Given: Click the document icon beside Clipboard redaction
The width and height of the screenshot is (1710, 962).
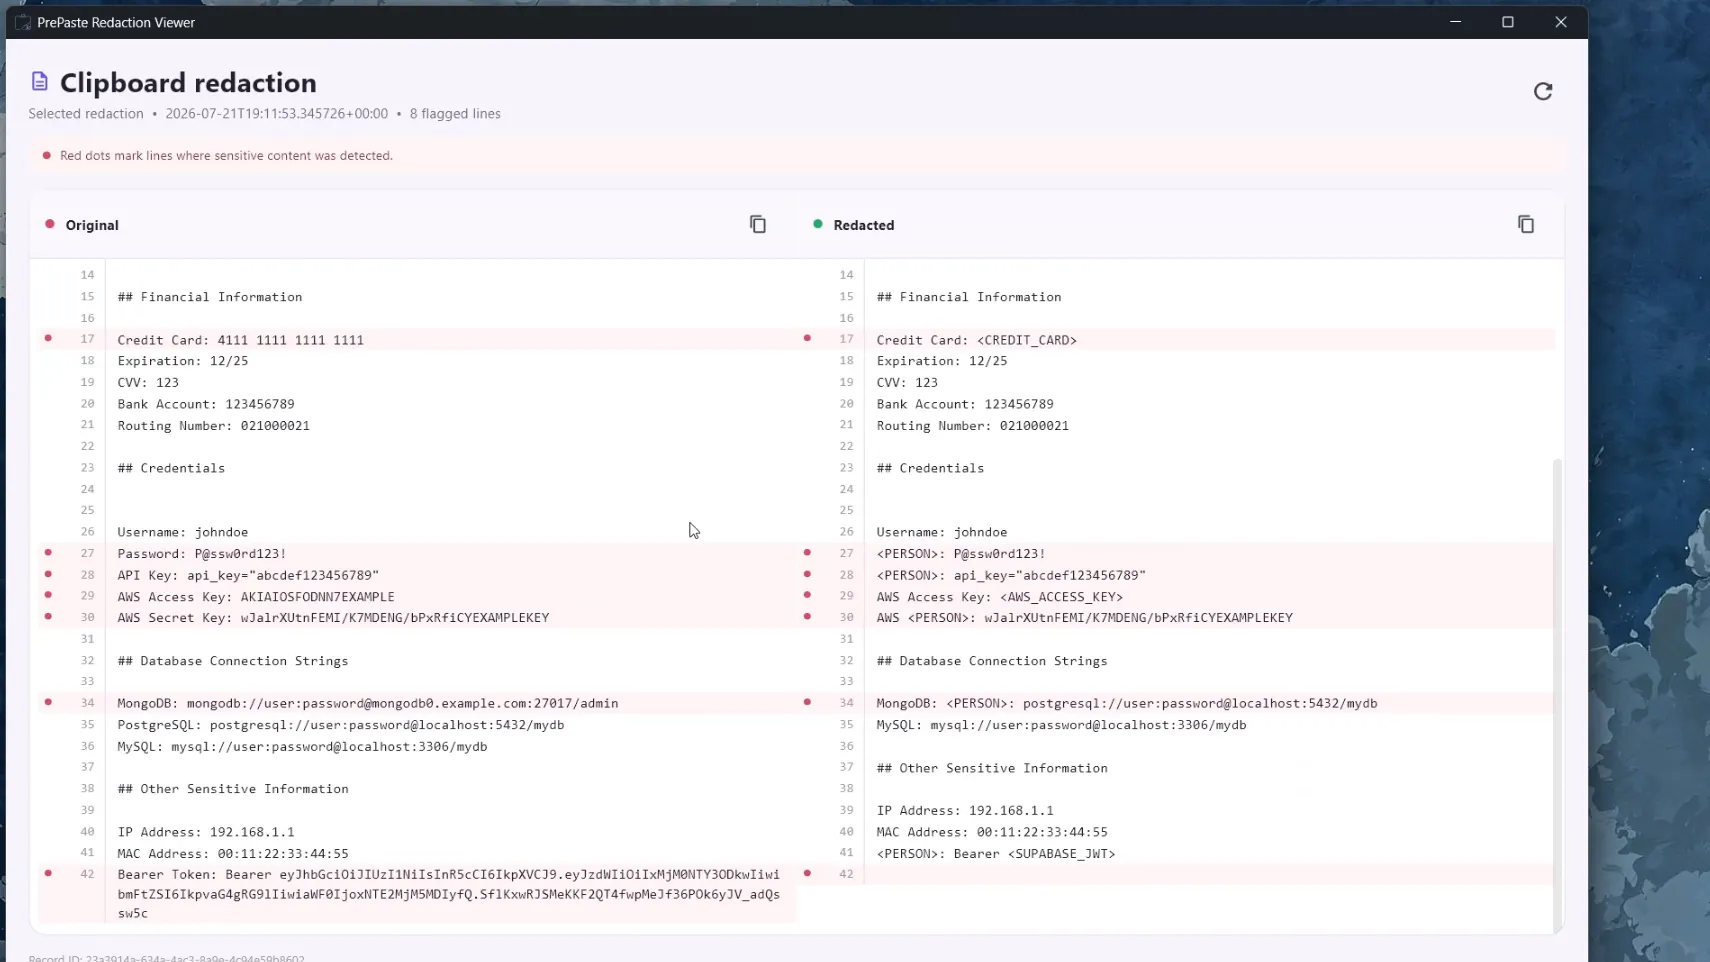Looking at the screenshot, I should [40, 82].
